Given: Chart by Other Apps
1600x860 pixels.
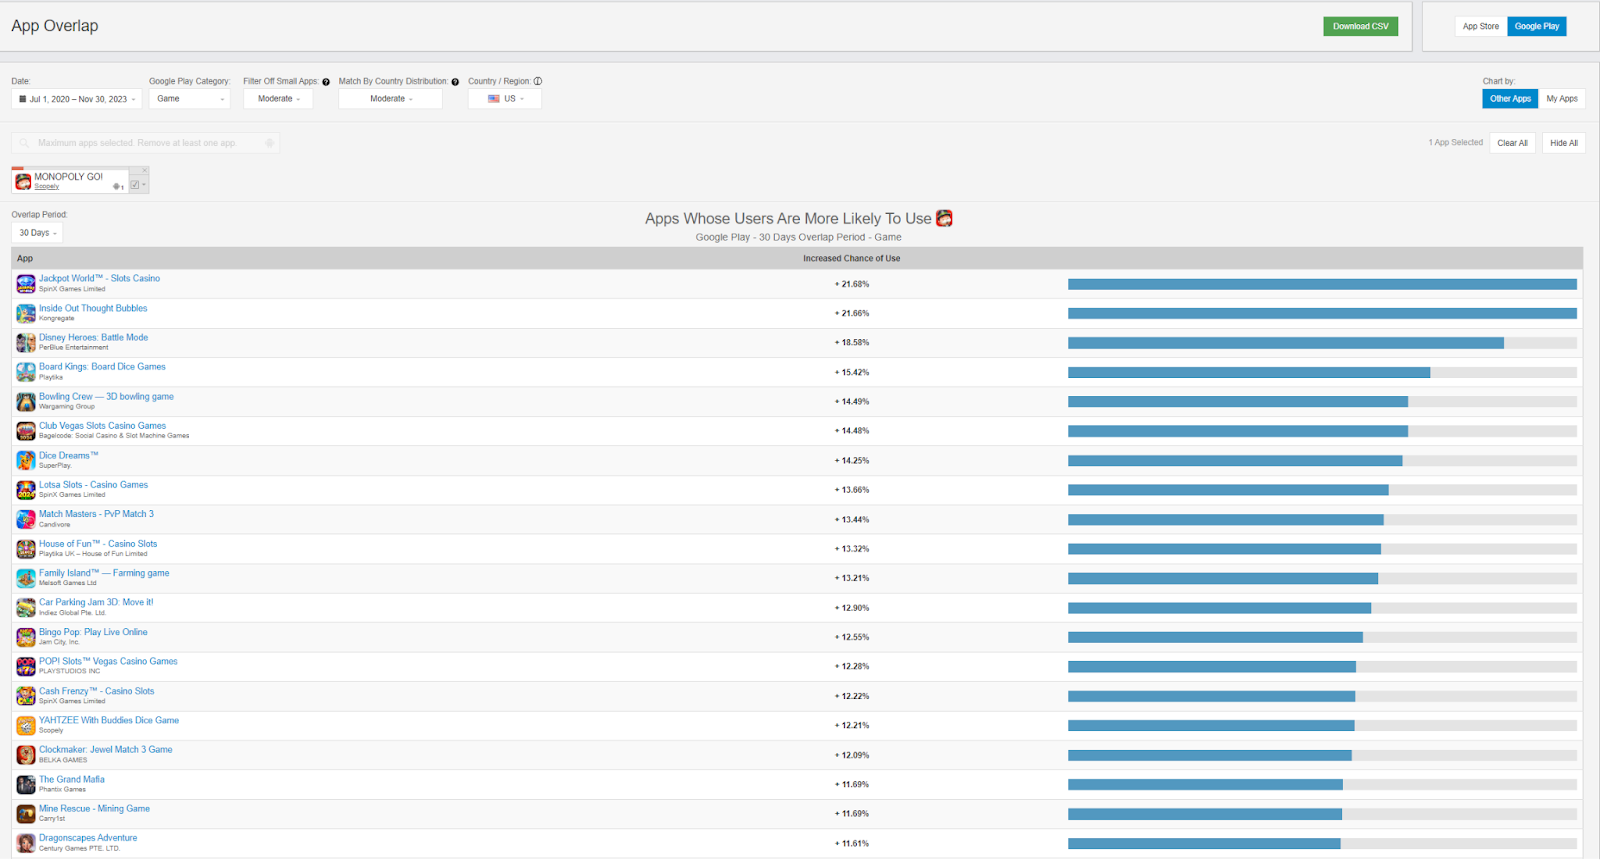Looking at the screenshot, I should click(1510, 99).
